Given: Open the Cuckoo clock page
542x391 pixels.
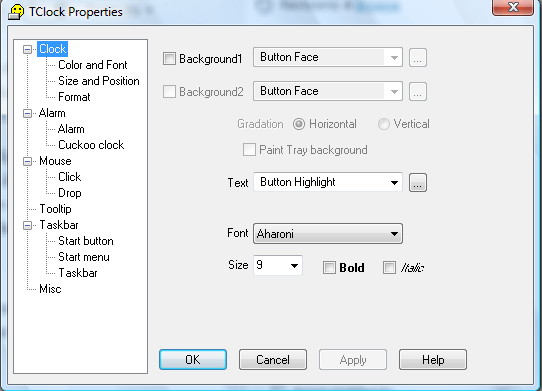Looking at the screenshot, I should coord(91,145).
